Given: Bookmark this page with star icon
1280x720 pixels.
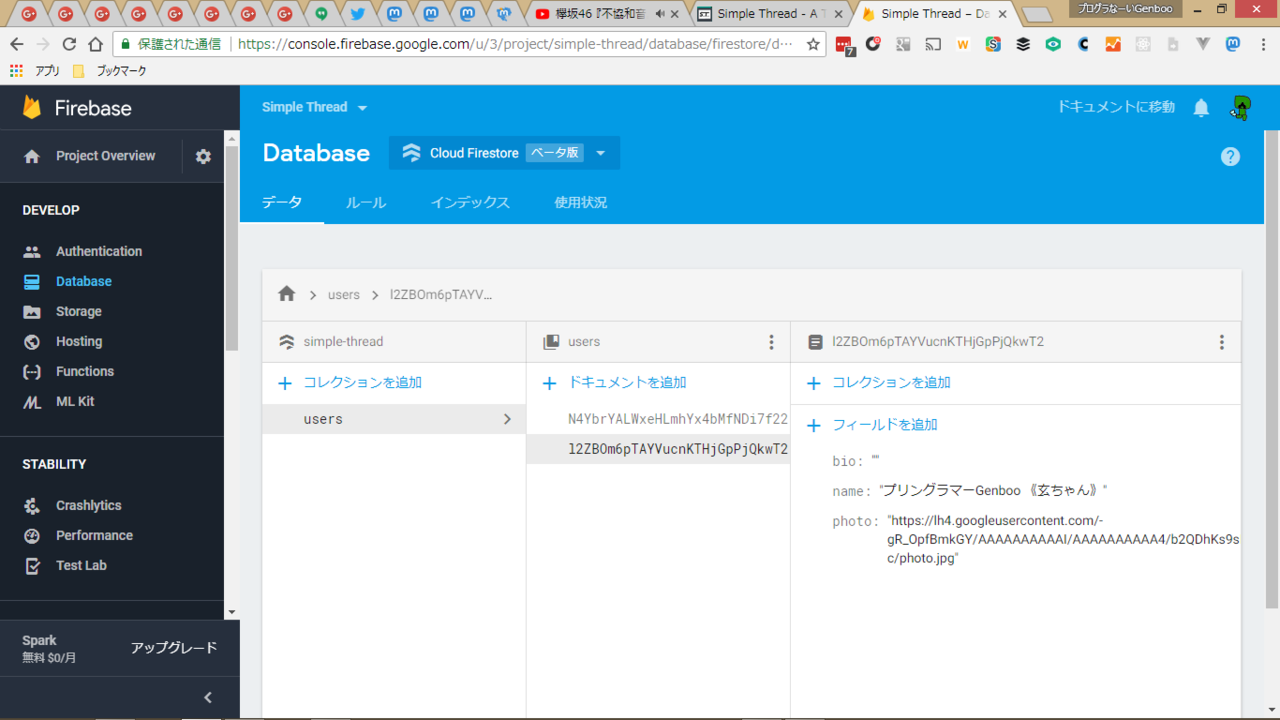Looking at the screenshot, I should coord(813,44).
